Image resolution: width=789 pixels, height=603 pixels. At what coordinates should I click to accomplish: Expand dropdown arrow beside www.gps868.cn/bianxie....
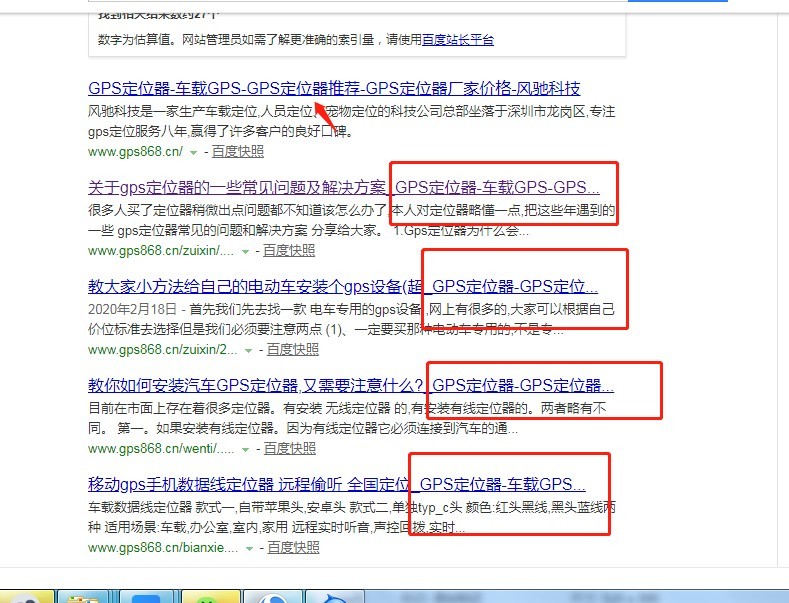pyautogui.click(x=249, y=548)
